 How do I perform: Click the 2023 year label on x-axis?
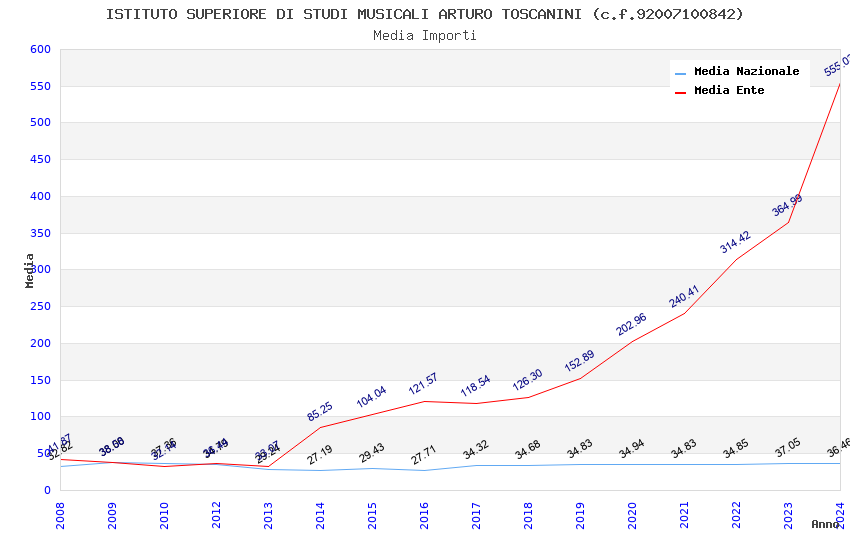(788, 515)
